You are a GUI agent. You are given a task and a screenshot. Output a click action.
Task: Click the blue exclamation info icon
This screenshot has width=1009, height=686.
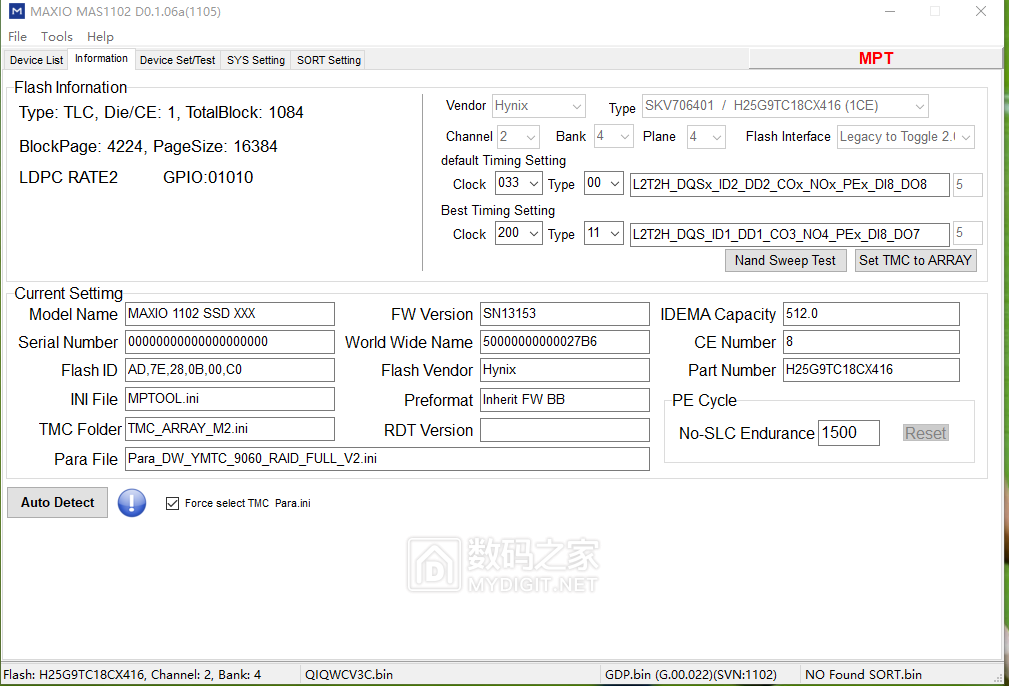point(131,503)
